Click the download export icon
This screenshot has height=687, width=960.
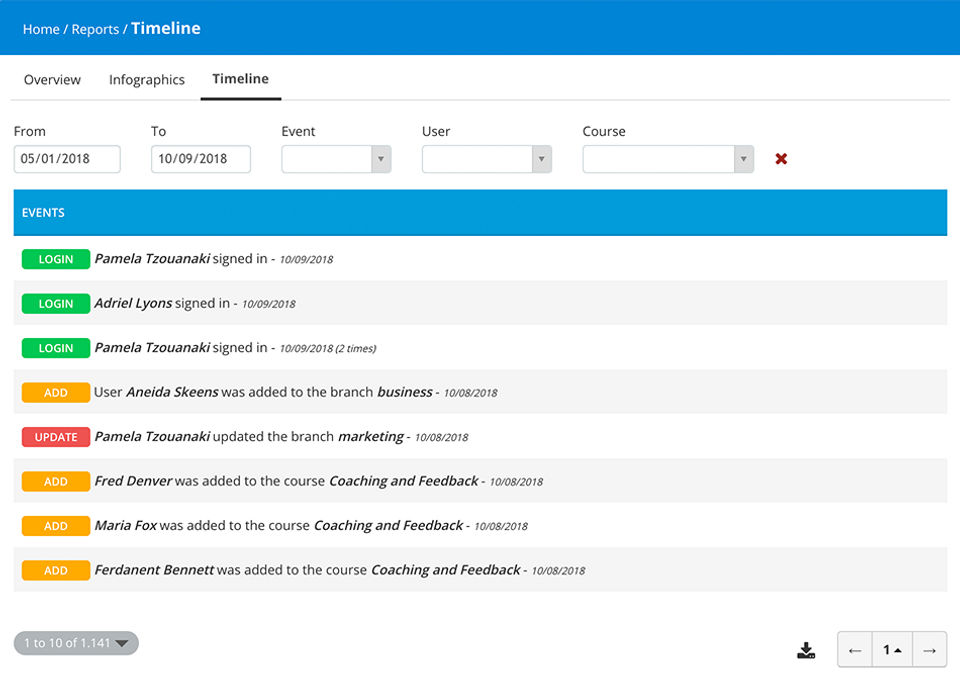(806, 650)
